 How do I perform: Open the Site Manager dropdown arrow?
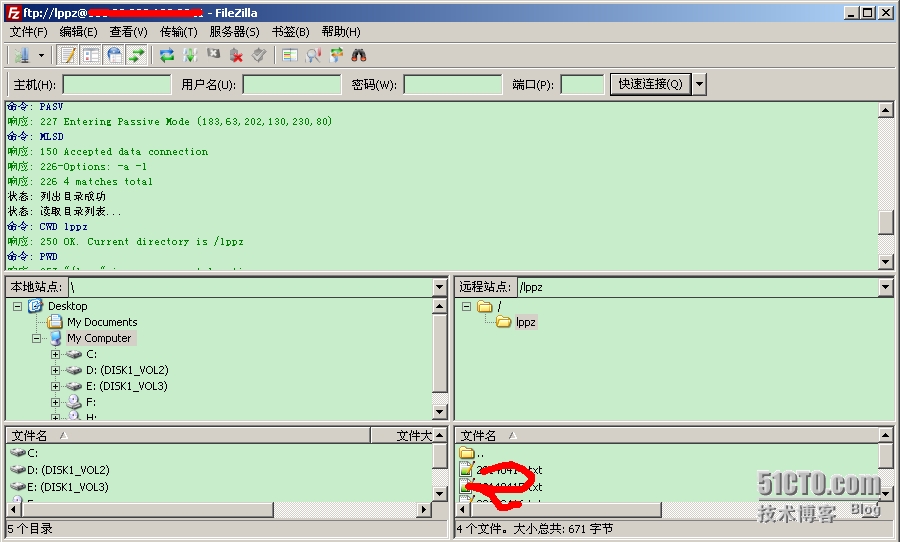(41, 56)
